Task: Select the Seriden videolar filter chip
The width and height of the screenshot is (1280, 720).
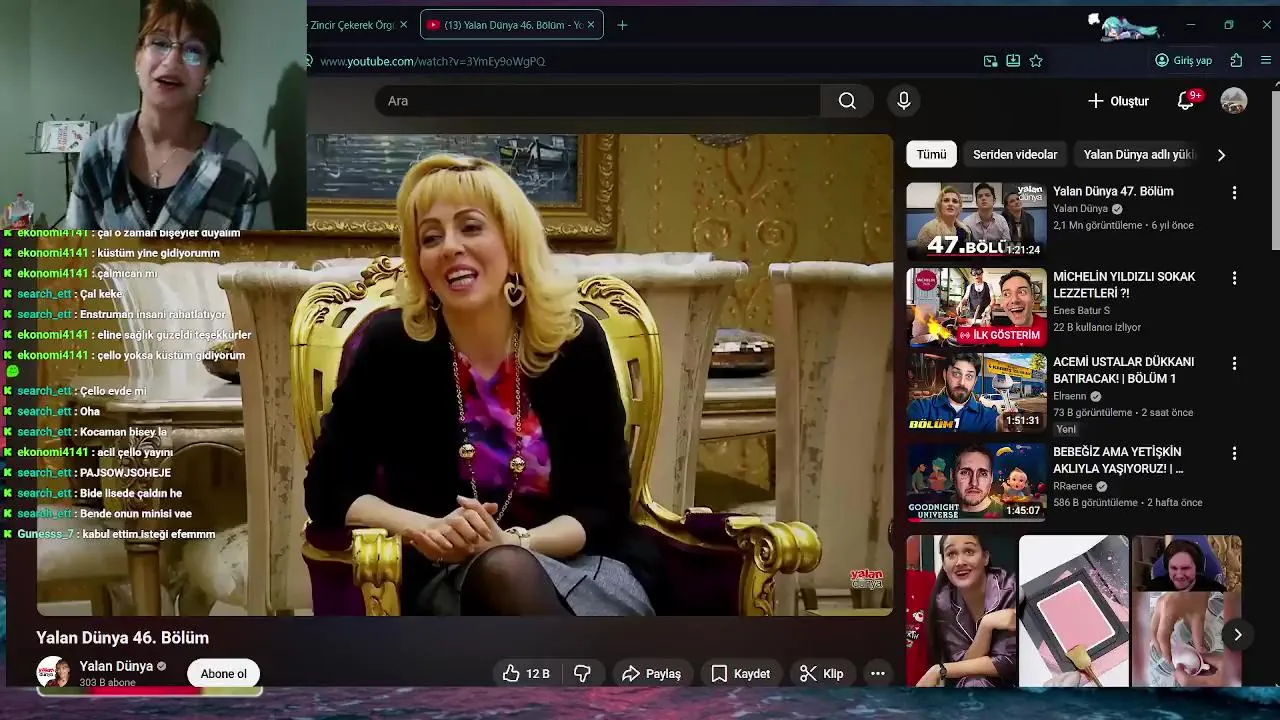Action: point(1015,154)
